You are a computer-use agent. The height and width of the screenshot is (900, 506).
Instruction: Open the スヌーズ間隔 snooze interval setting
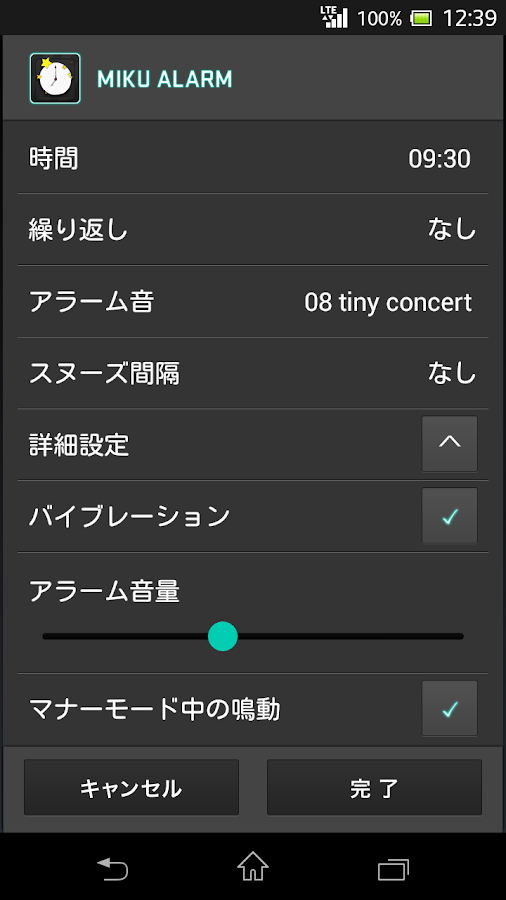tap(253, 374)
